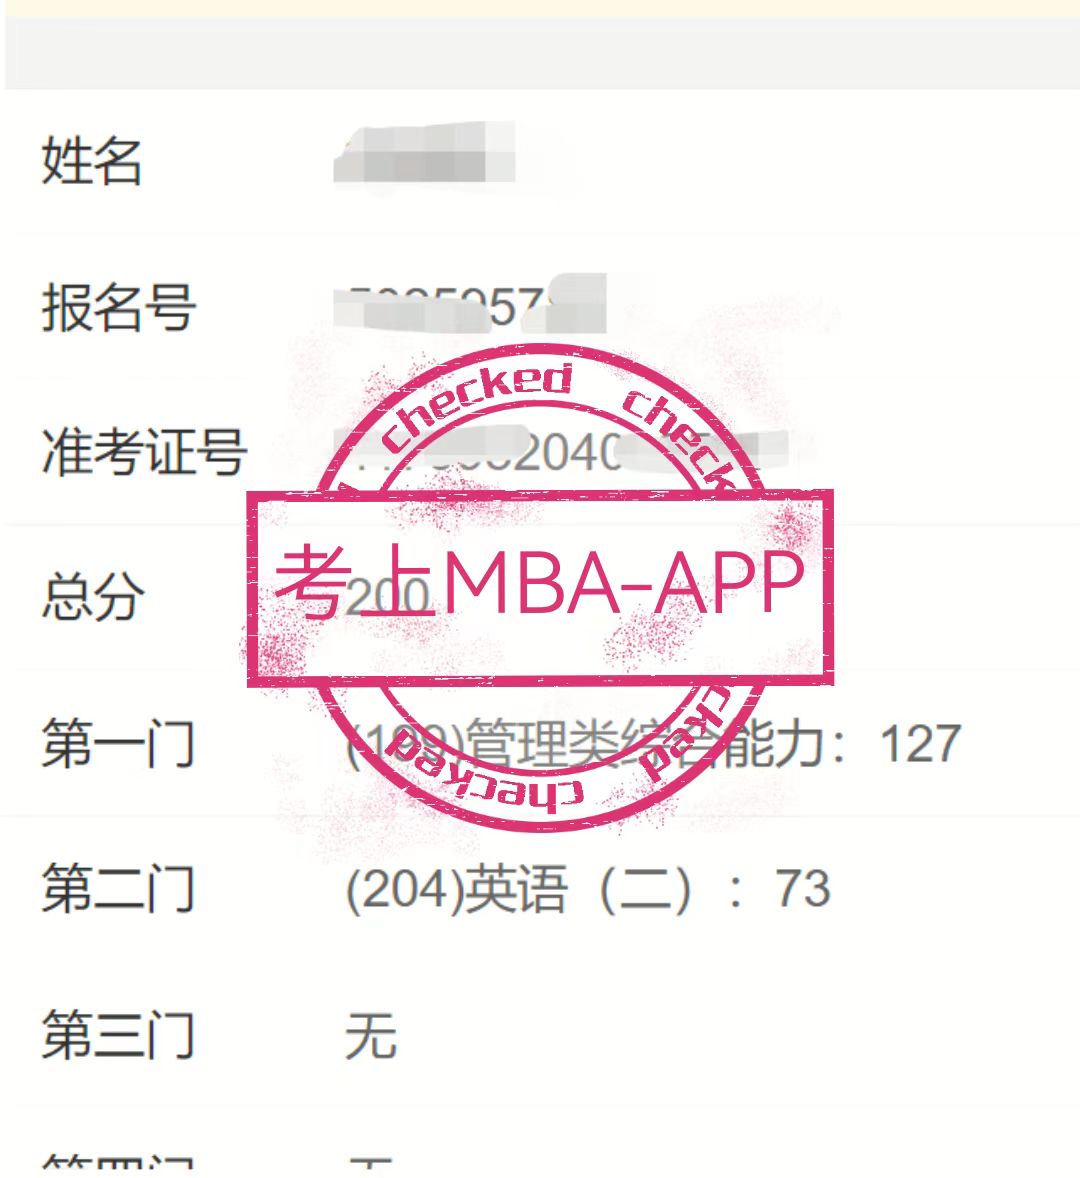Image resolution: width=1080 pixels, height=1178 pixels.
Task: Click the 准考证号 label
Action: point(144,452)
